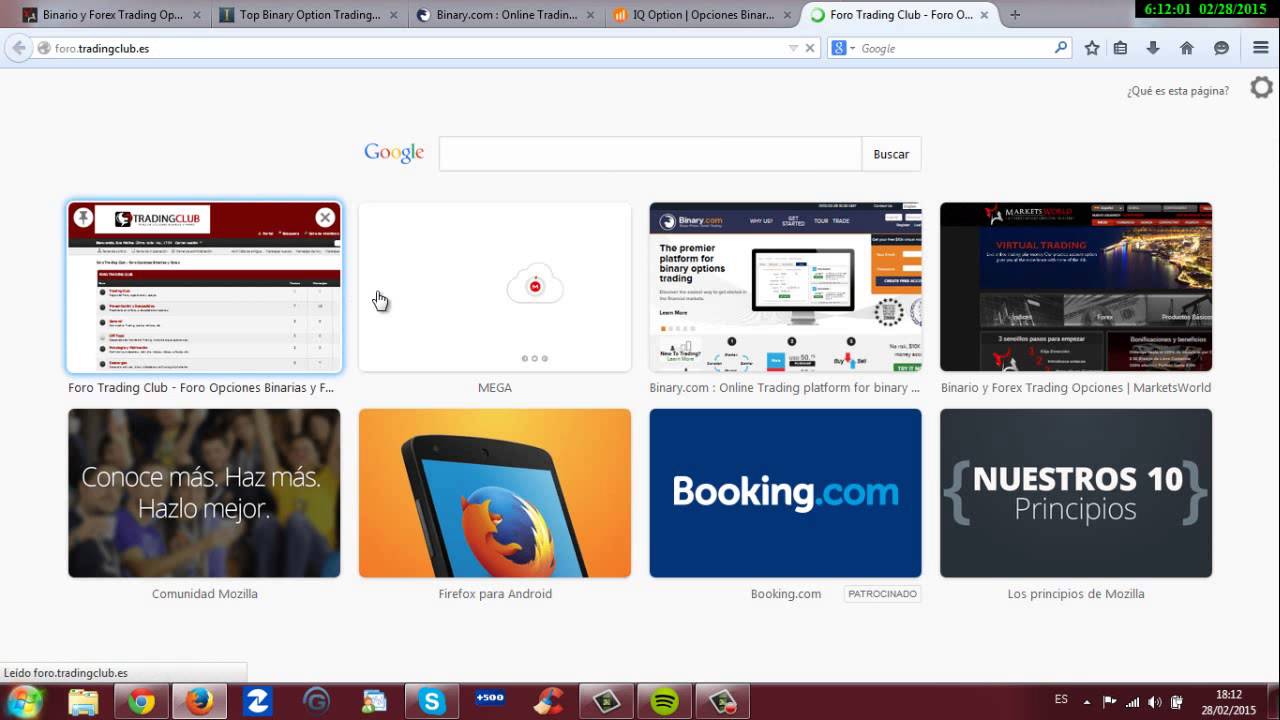Close the Binario y Forex Trading tab
Image resolution: width=1280 pixels, height=720 pixels.
click(197, 15)
